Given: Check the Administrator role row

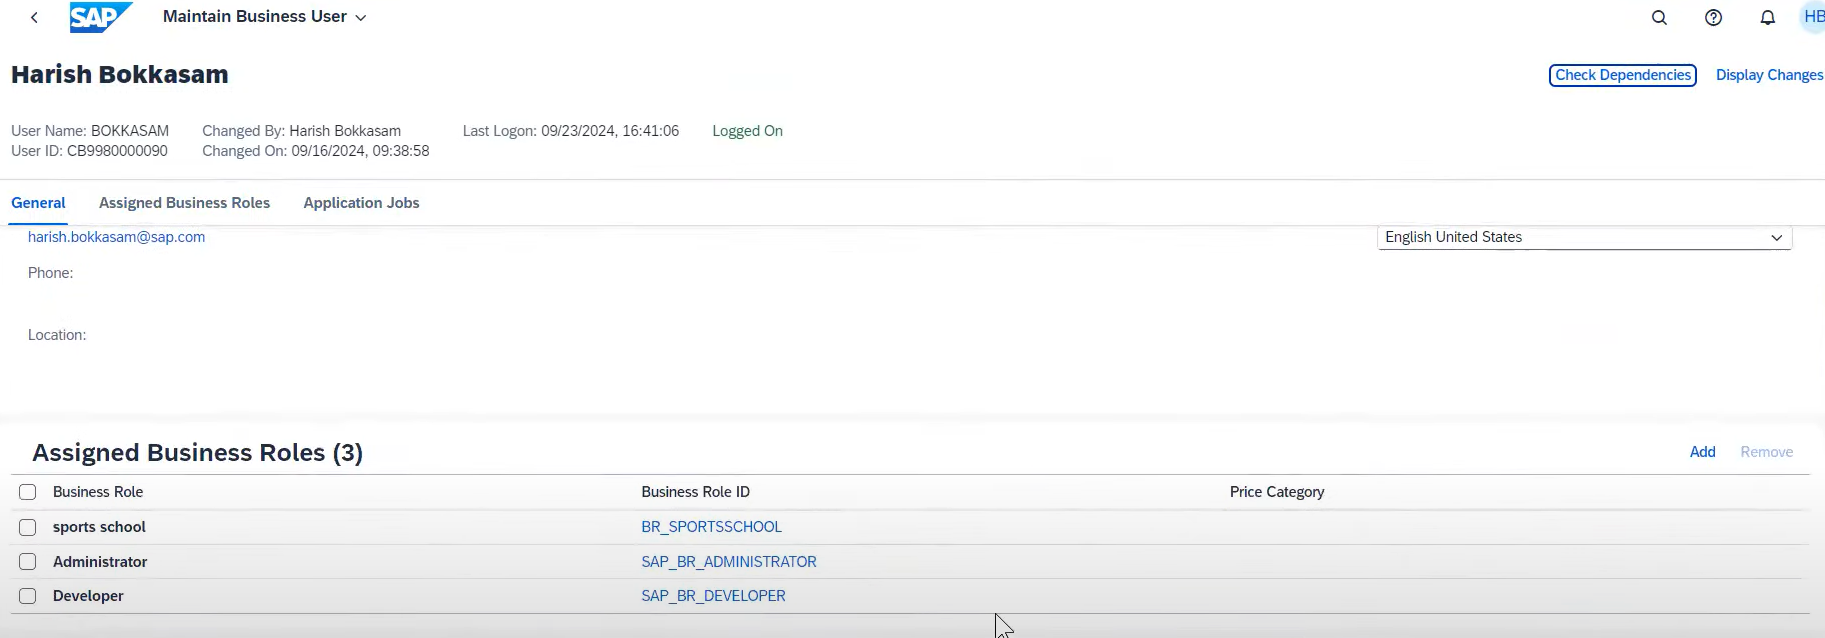Looking at the screenshot, I should (x=28, y=562).
